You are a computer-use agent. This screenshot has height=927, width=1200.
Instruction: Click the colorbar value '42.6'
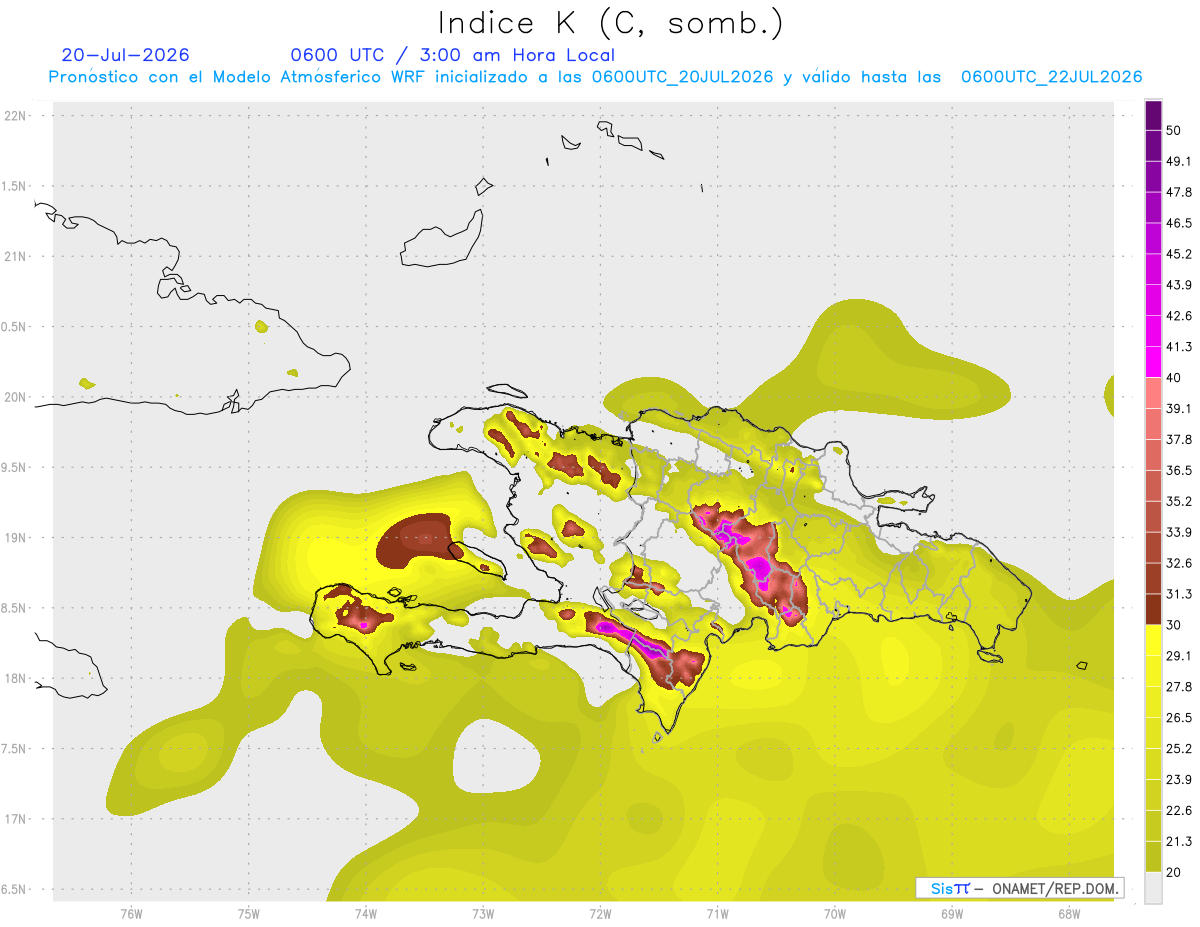[x=1179, y=316]
